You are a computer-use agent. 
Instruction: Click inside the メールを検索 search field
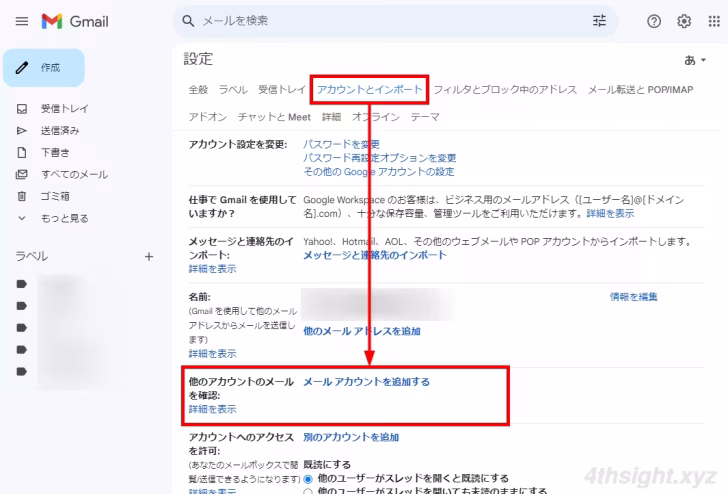click(395, 21)
